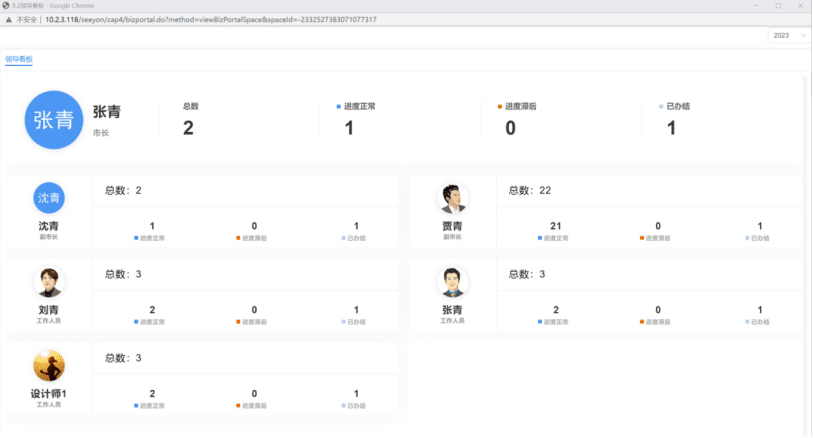Viewport: 813px width, 438px height.
Task: Click the 贾青 name label
Action: (452, 226)
